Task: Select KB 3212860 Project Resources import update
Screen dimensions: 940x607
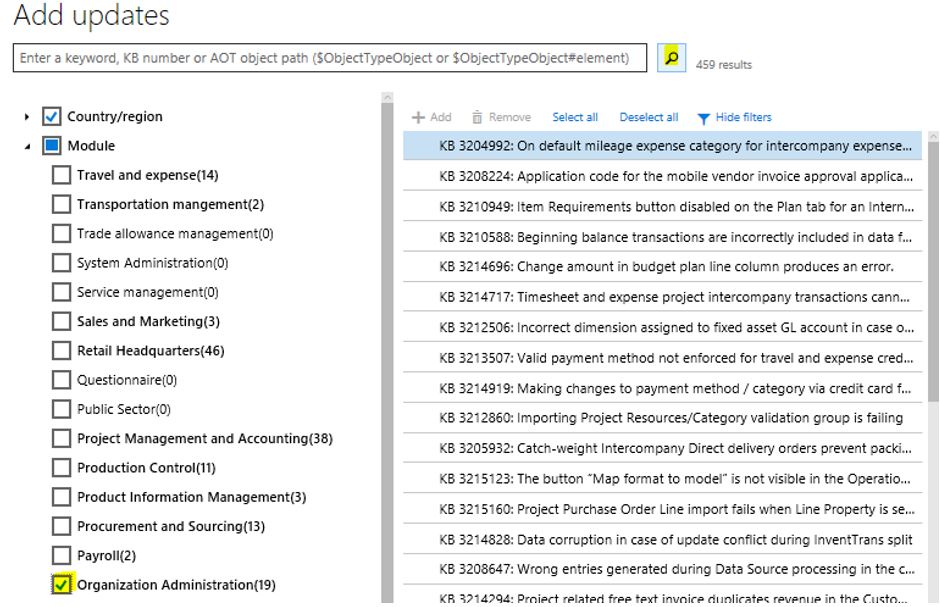Action: [670, 418]
